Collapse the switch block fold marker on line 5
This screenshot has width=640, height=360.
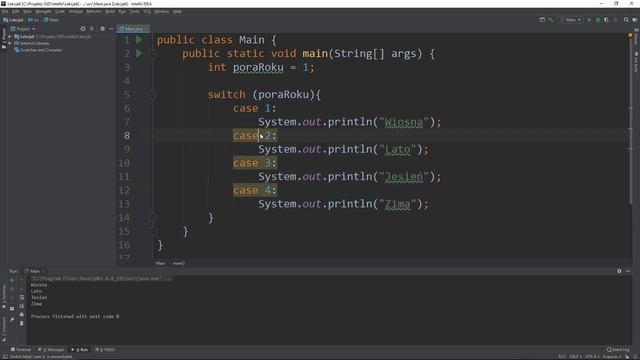click(153, 95)
